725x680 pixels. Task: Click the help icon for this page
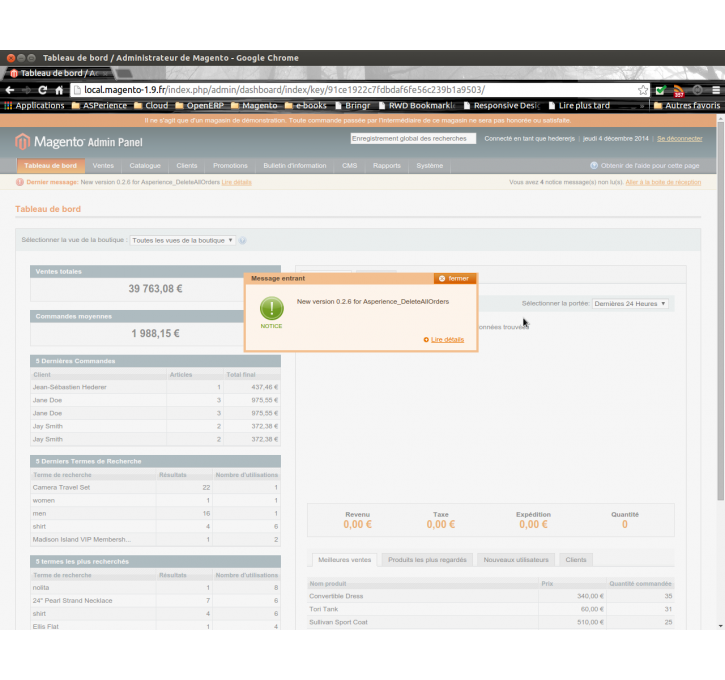click(594, 165)
